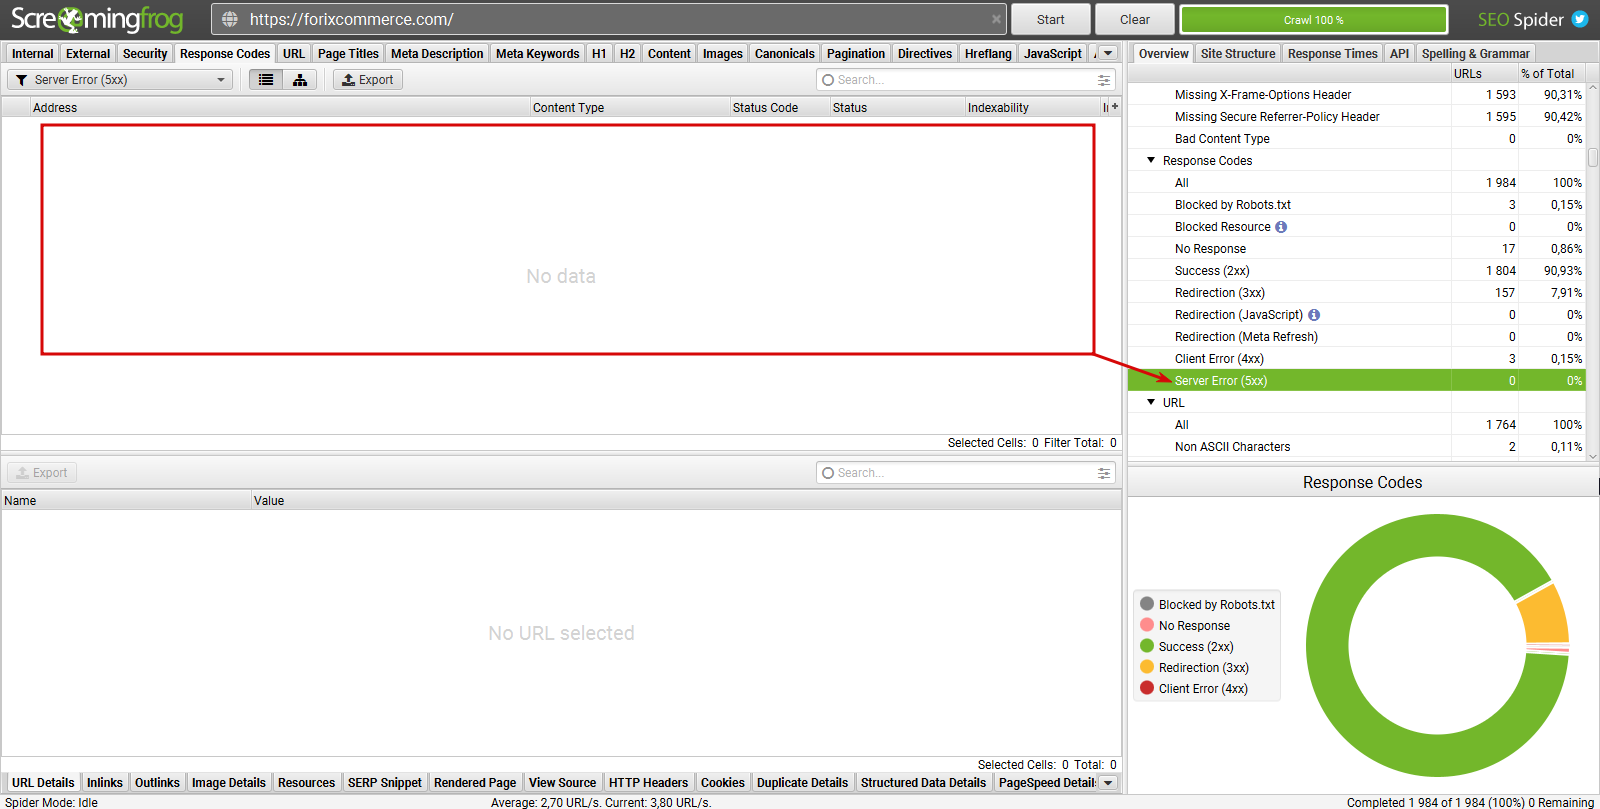Viewport: 1600px width, 809px height.
Task: Open the Response Times tab
Action: pos(1333,54)
